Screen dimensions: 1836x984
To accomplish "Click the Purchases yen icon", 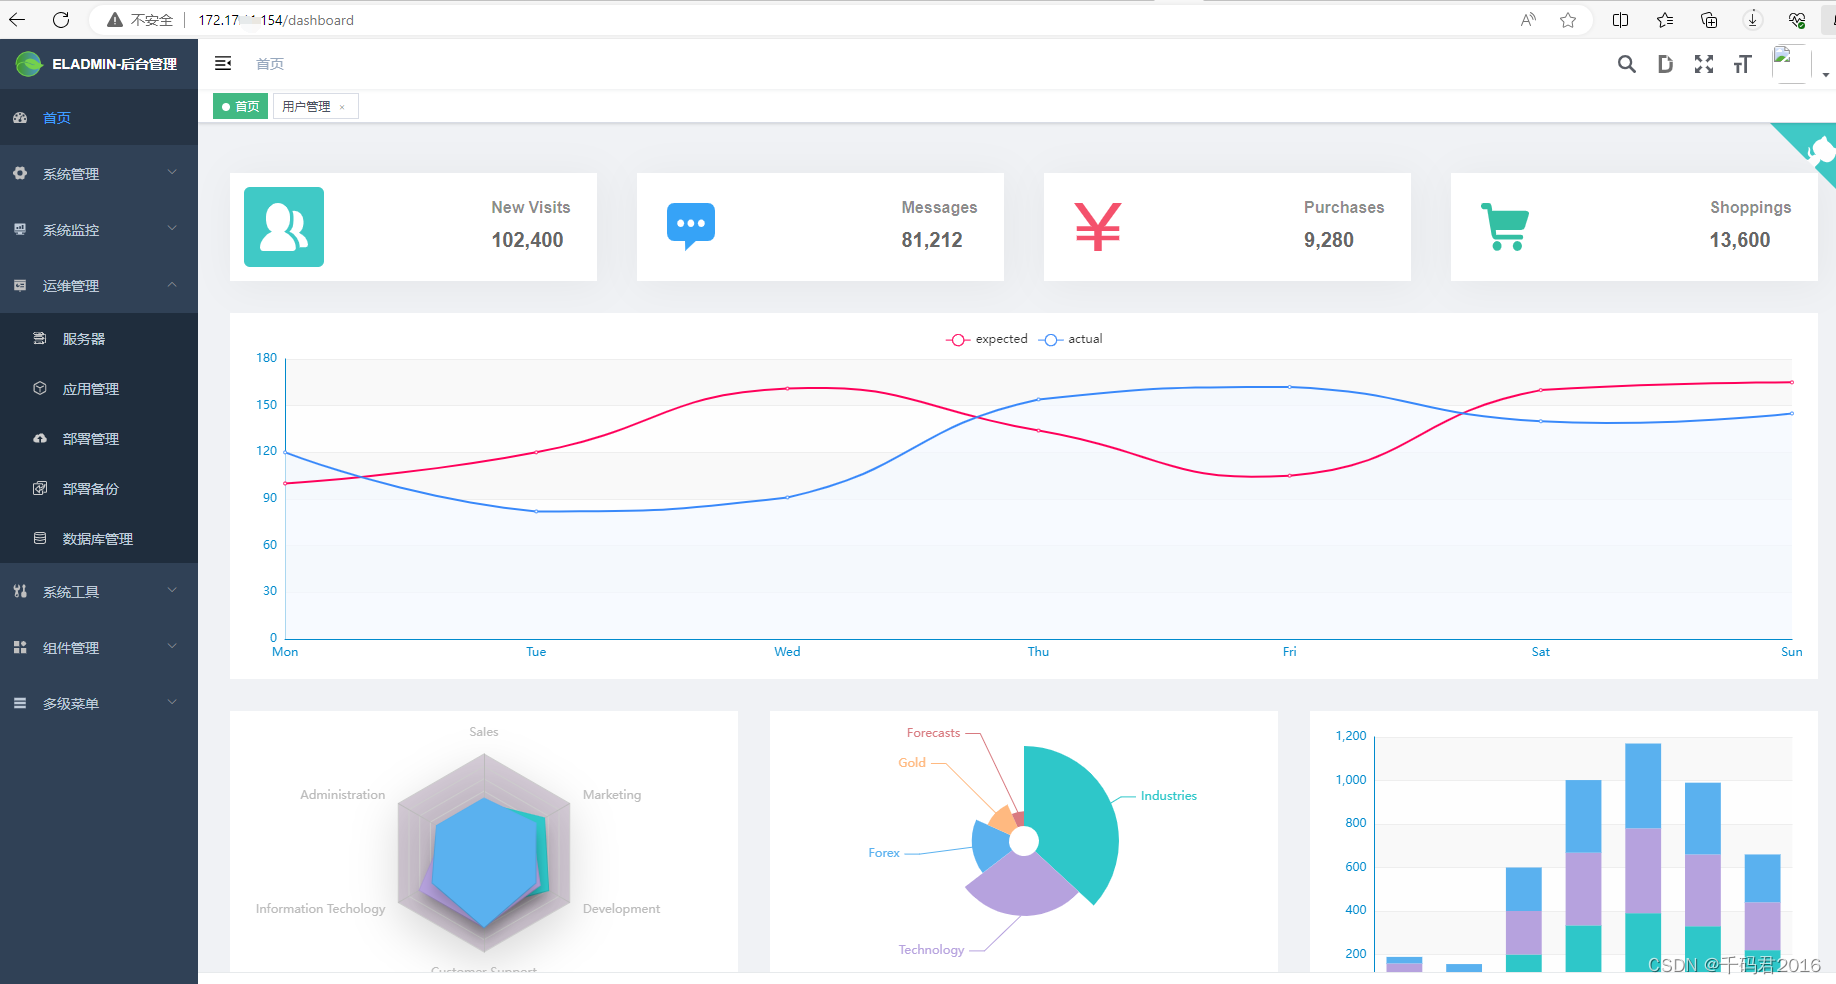I will point(1098,227).
